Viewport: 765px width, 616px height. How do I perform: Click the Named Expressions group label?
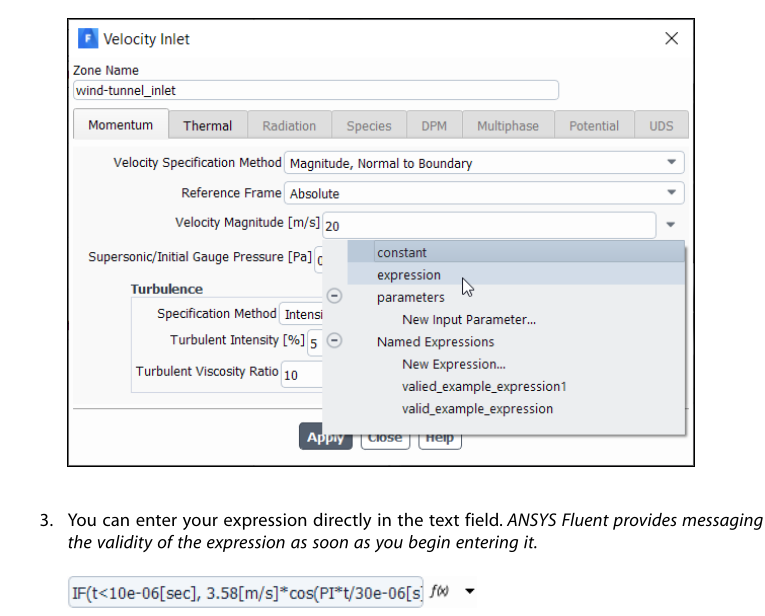[435, 341]
